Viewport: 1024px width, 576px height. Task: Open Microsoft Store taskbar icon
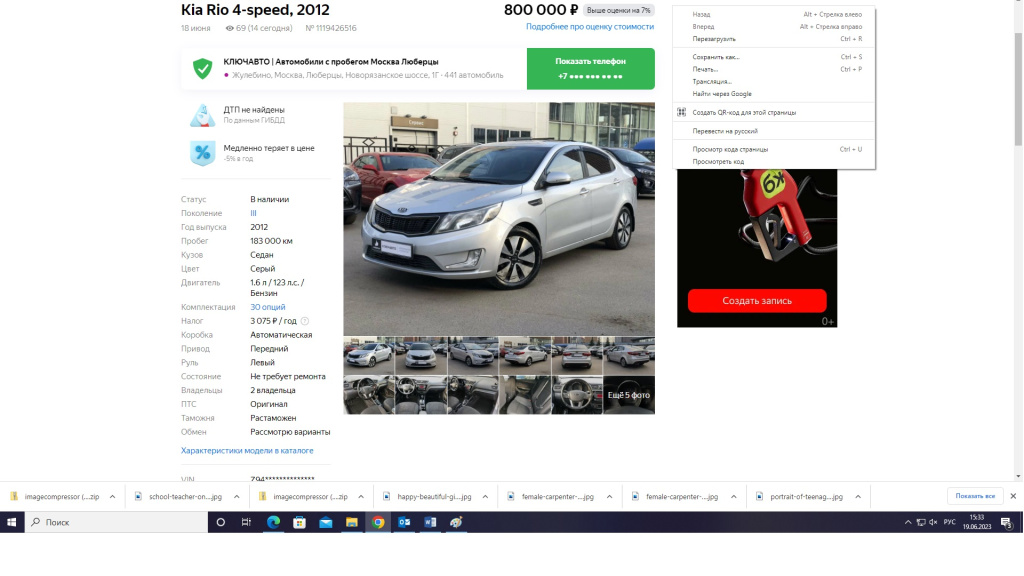[x=299, y=522]
